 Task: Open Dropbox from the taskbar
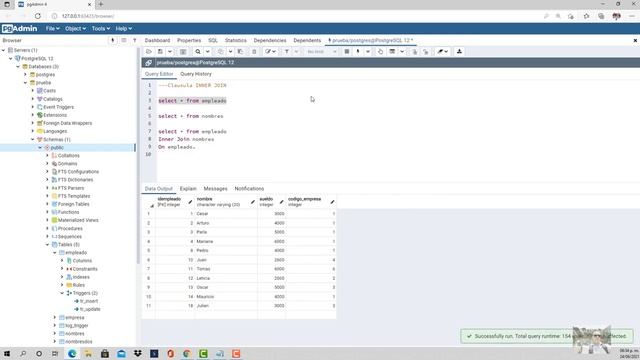click(138, 353)
